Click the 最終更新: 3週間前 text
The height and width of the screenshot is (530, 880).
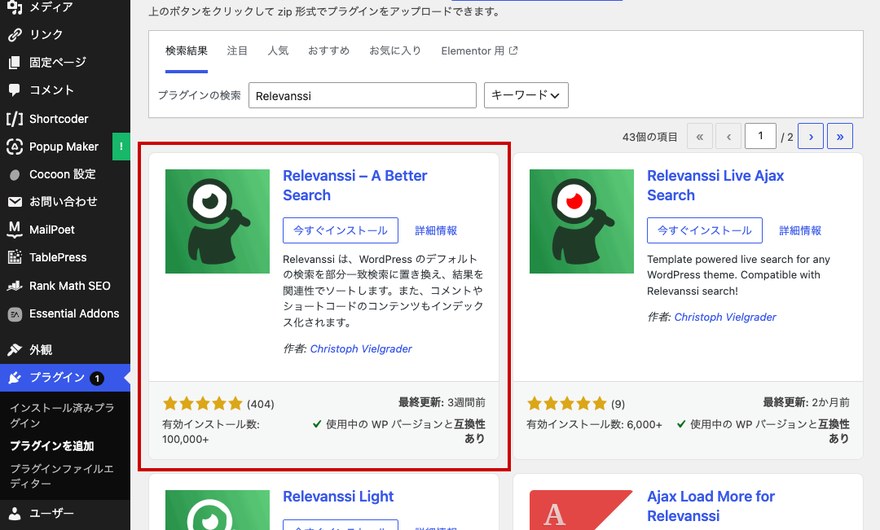pos(442,403)
